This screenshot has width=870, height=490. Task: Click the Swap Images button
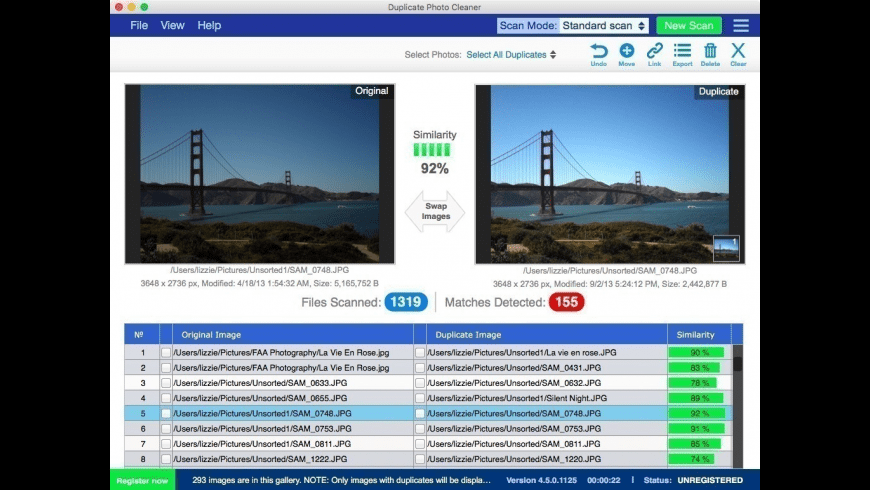click(x=435, y=211)
